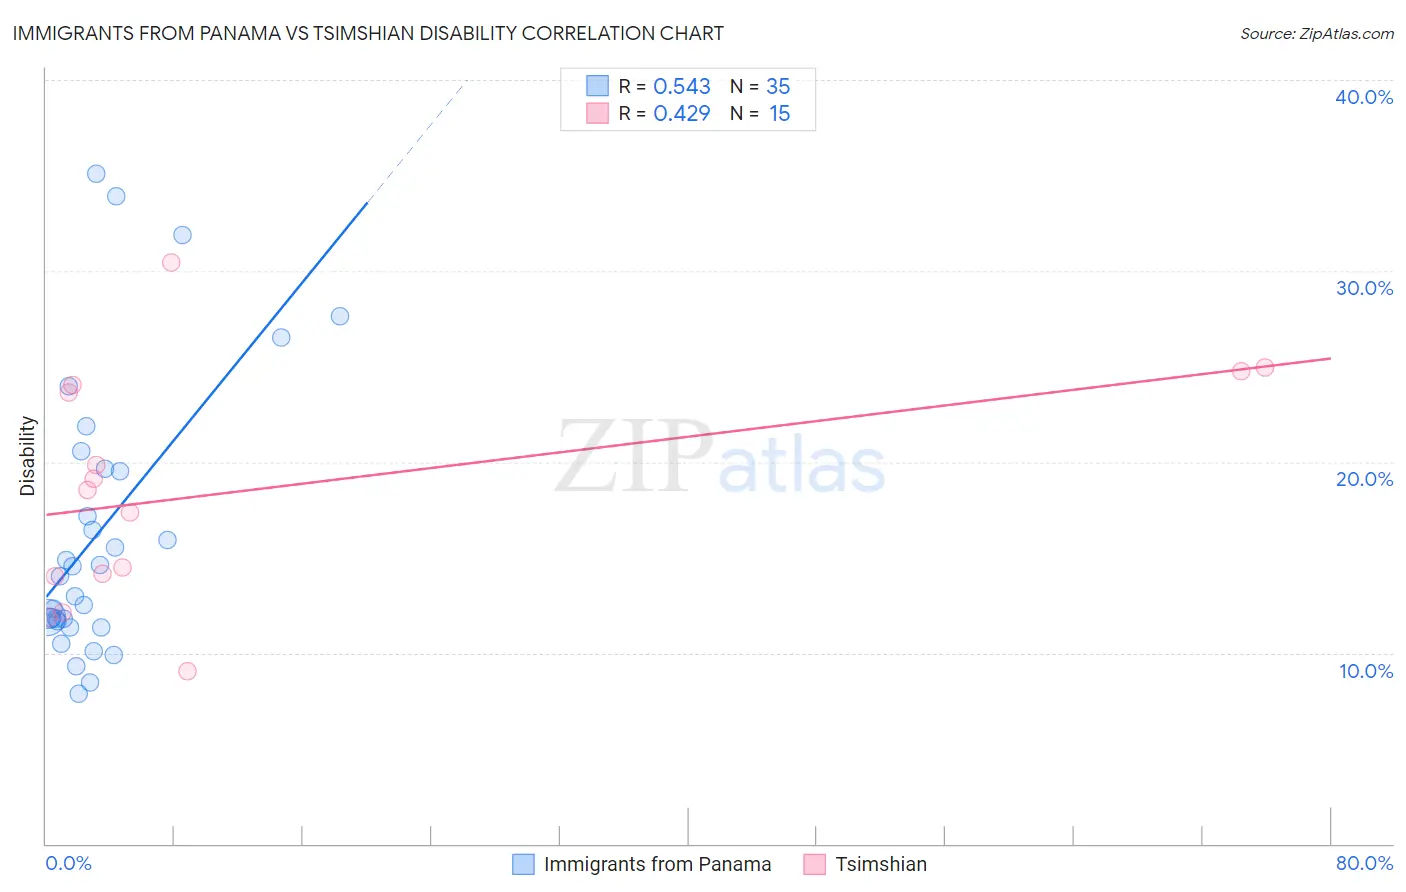Select the pink data point near 30%
The image size is (1406, 892).
coord(171,263)
